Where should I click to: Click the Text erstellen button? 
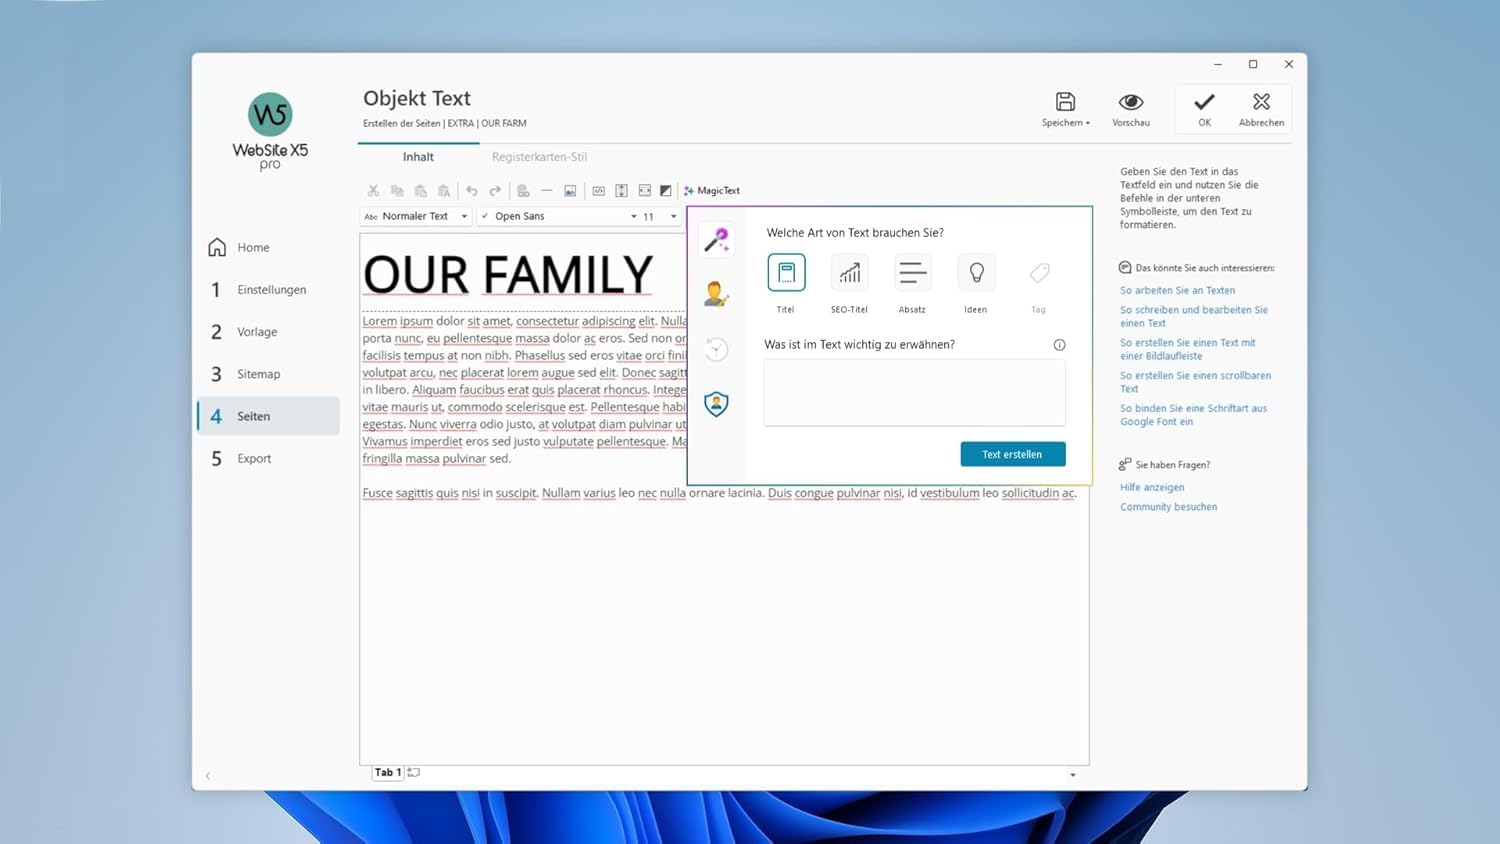1012,454
